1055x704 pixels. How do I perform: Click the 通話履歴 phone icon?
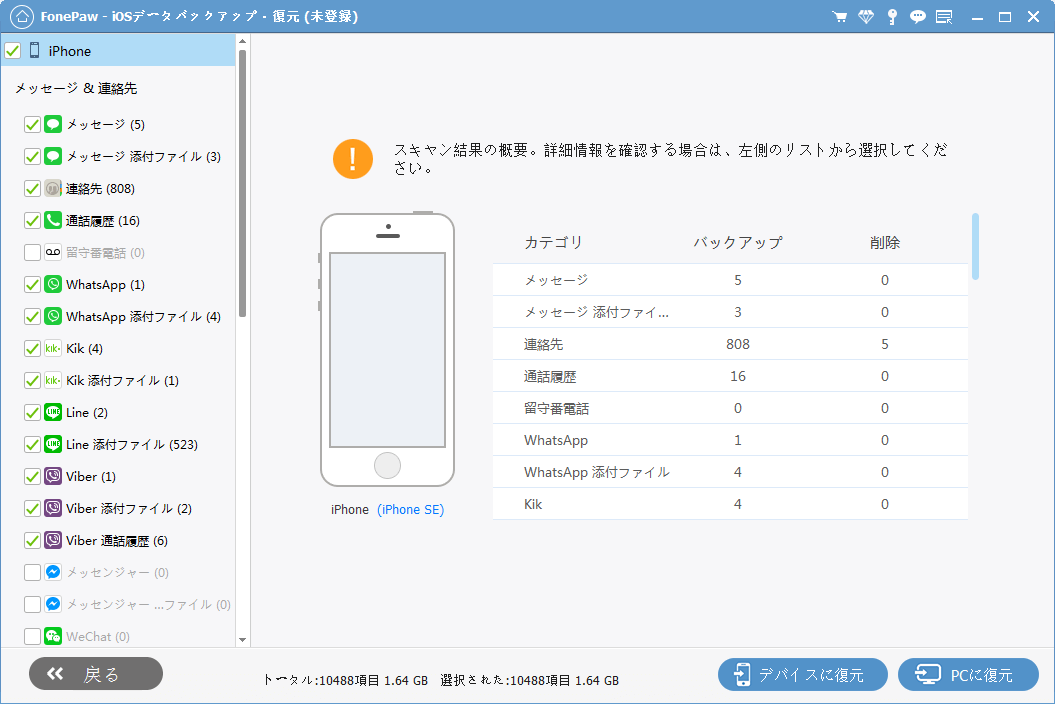click(x=53, y=220)
